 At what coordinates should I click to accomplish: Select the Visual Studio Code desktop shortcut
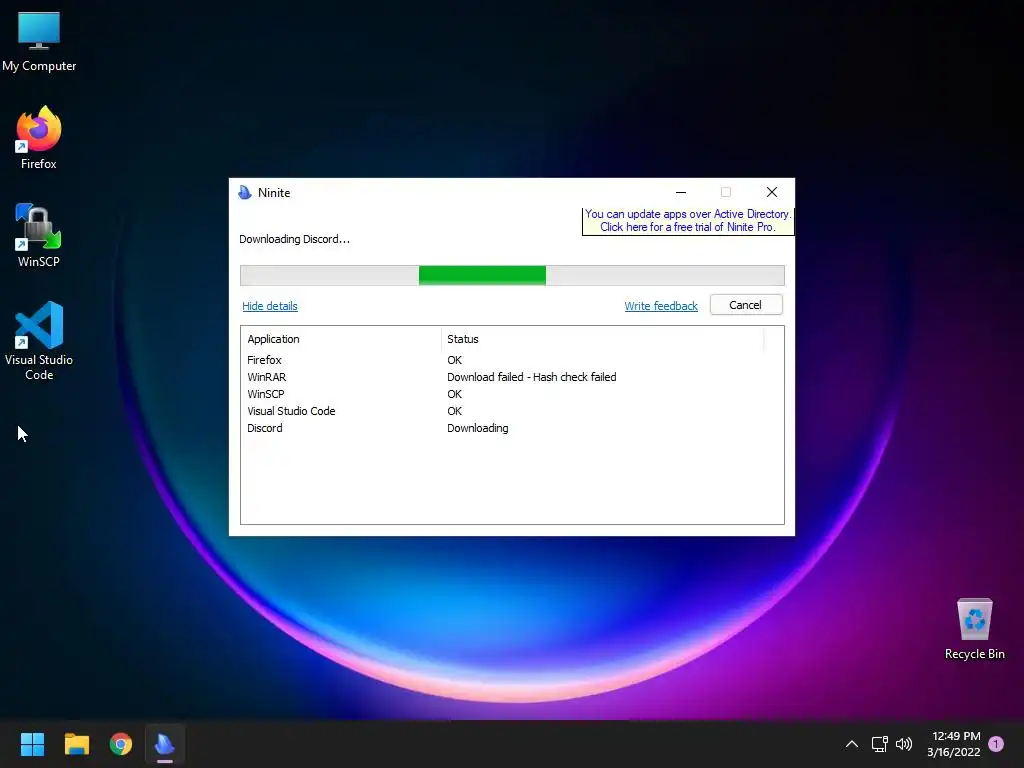tap(39, 340)
